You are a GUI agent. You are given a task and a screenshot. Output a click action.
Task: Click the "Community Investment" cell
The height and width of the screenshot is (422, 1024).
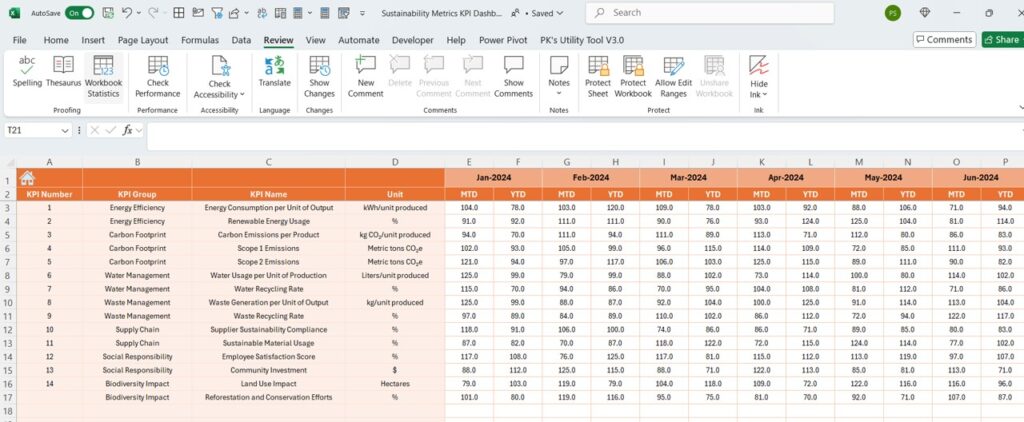(x=268, y=370)
